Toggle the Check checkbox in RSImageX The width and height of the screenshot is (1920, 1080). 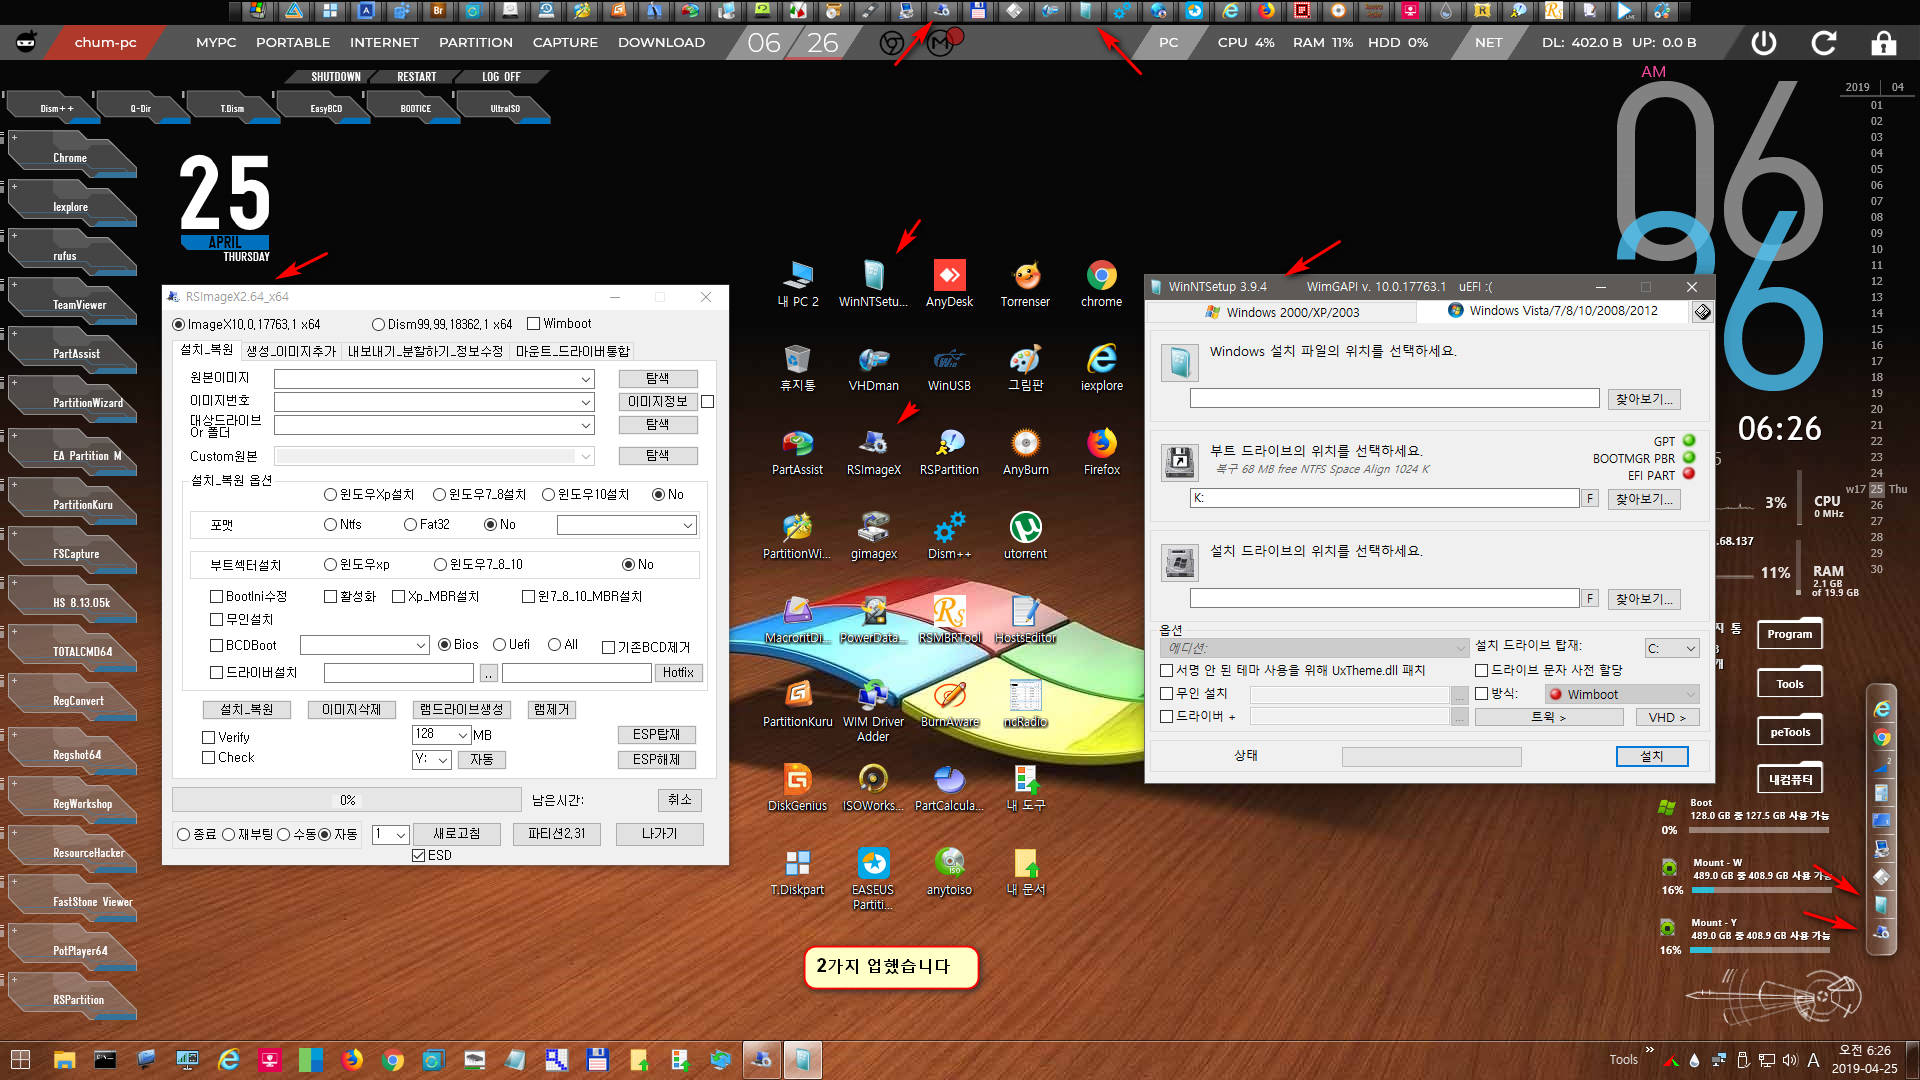coord(209,757)
